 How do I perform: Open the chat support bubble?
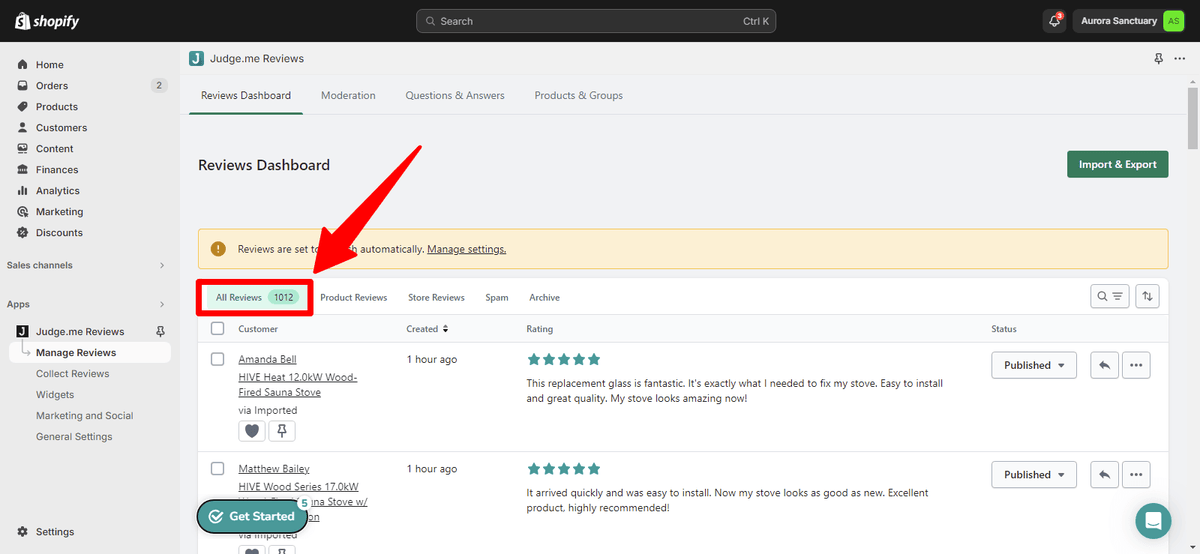[1153, 521]
